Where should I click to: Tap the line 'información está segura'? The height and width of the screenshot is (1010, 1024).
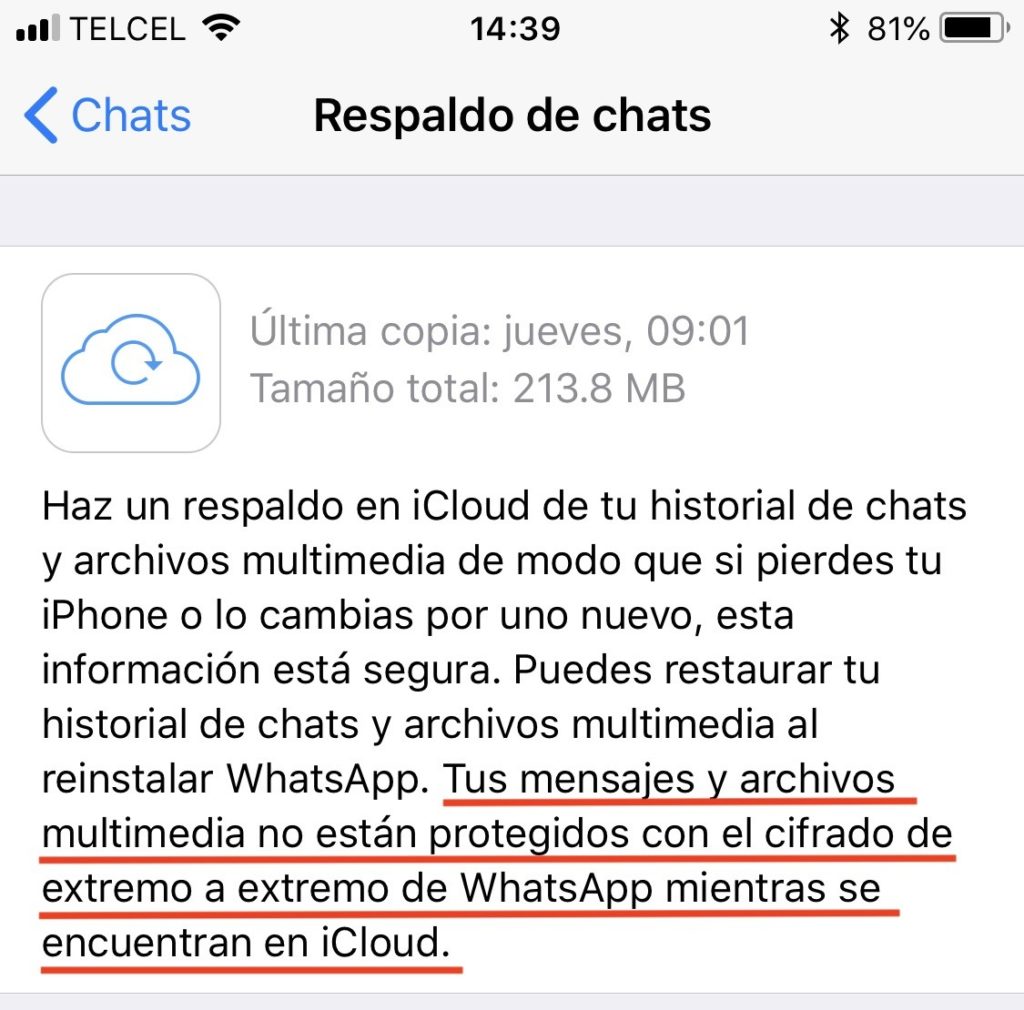(x=271, y=670)
